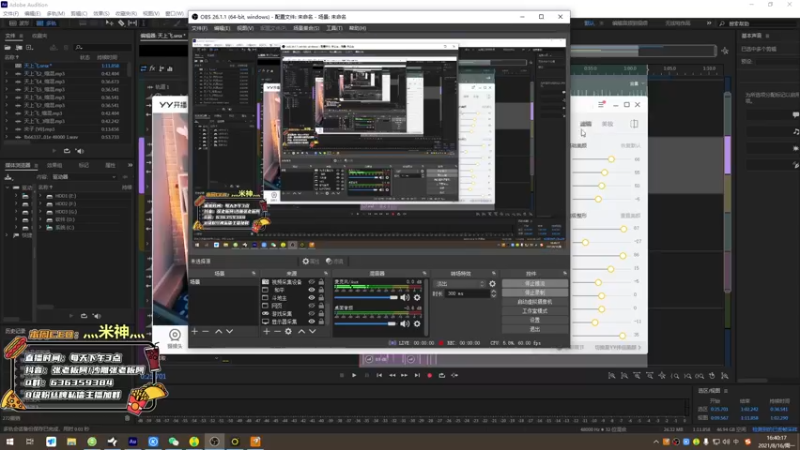Click search field in Audition Files panel

point(102,47)
